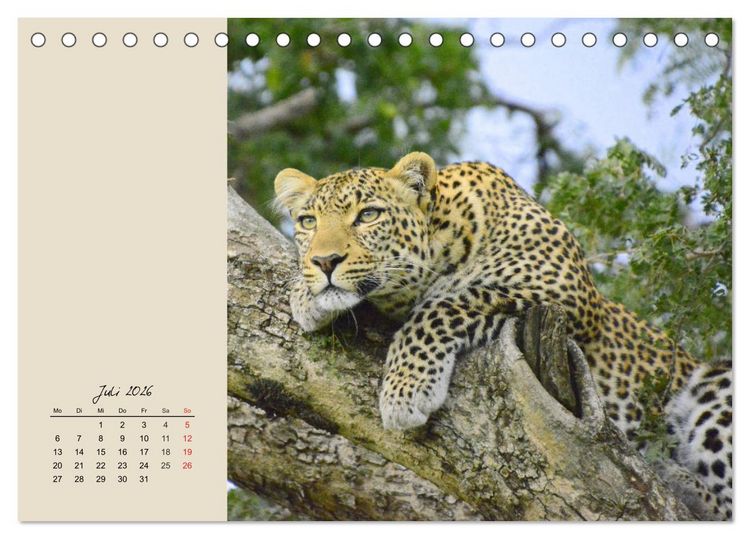The width and height of the screenshot is (750, 539).
Task: Click calendar date 24
Action: click(x=144, y=465)
